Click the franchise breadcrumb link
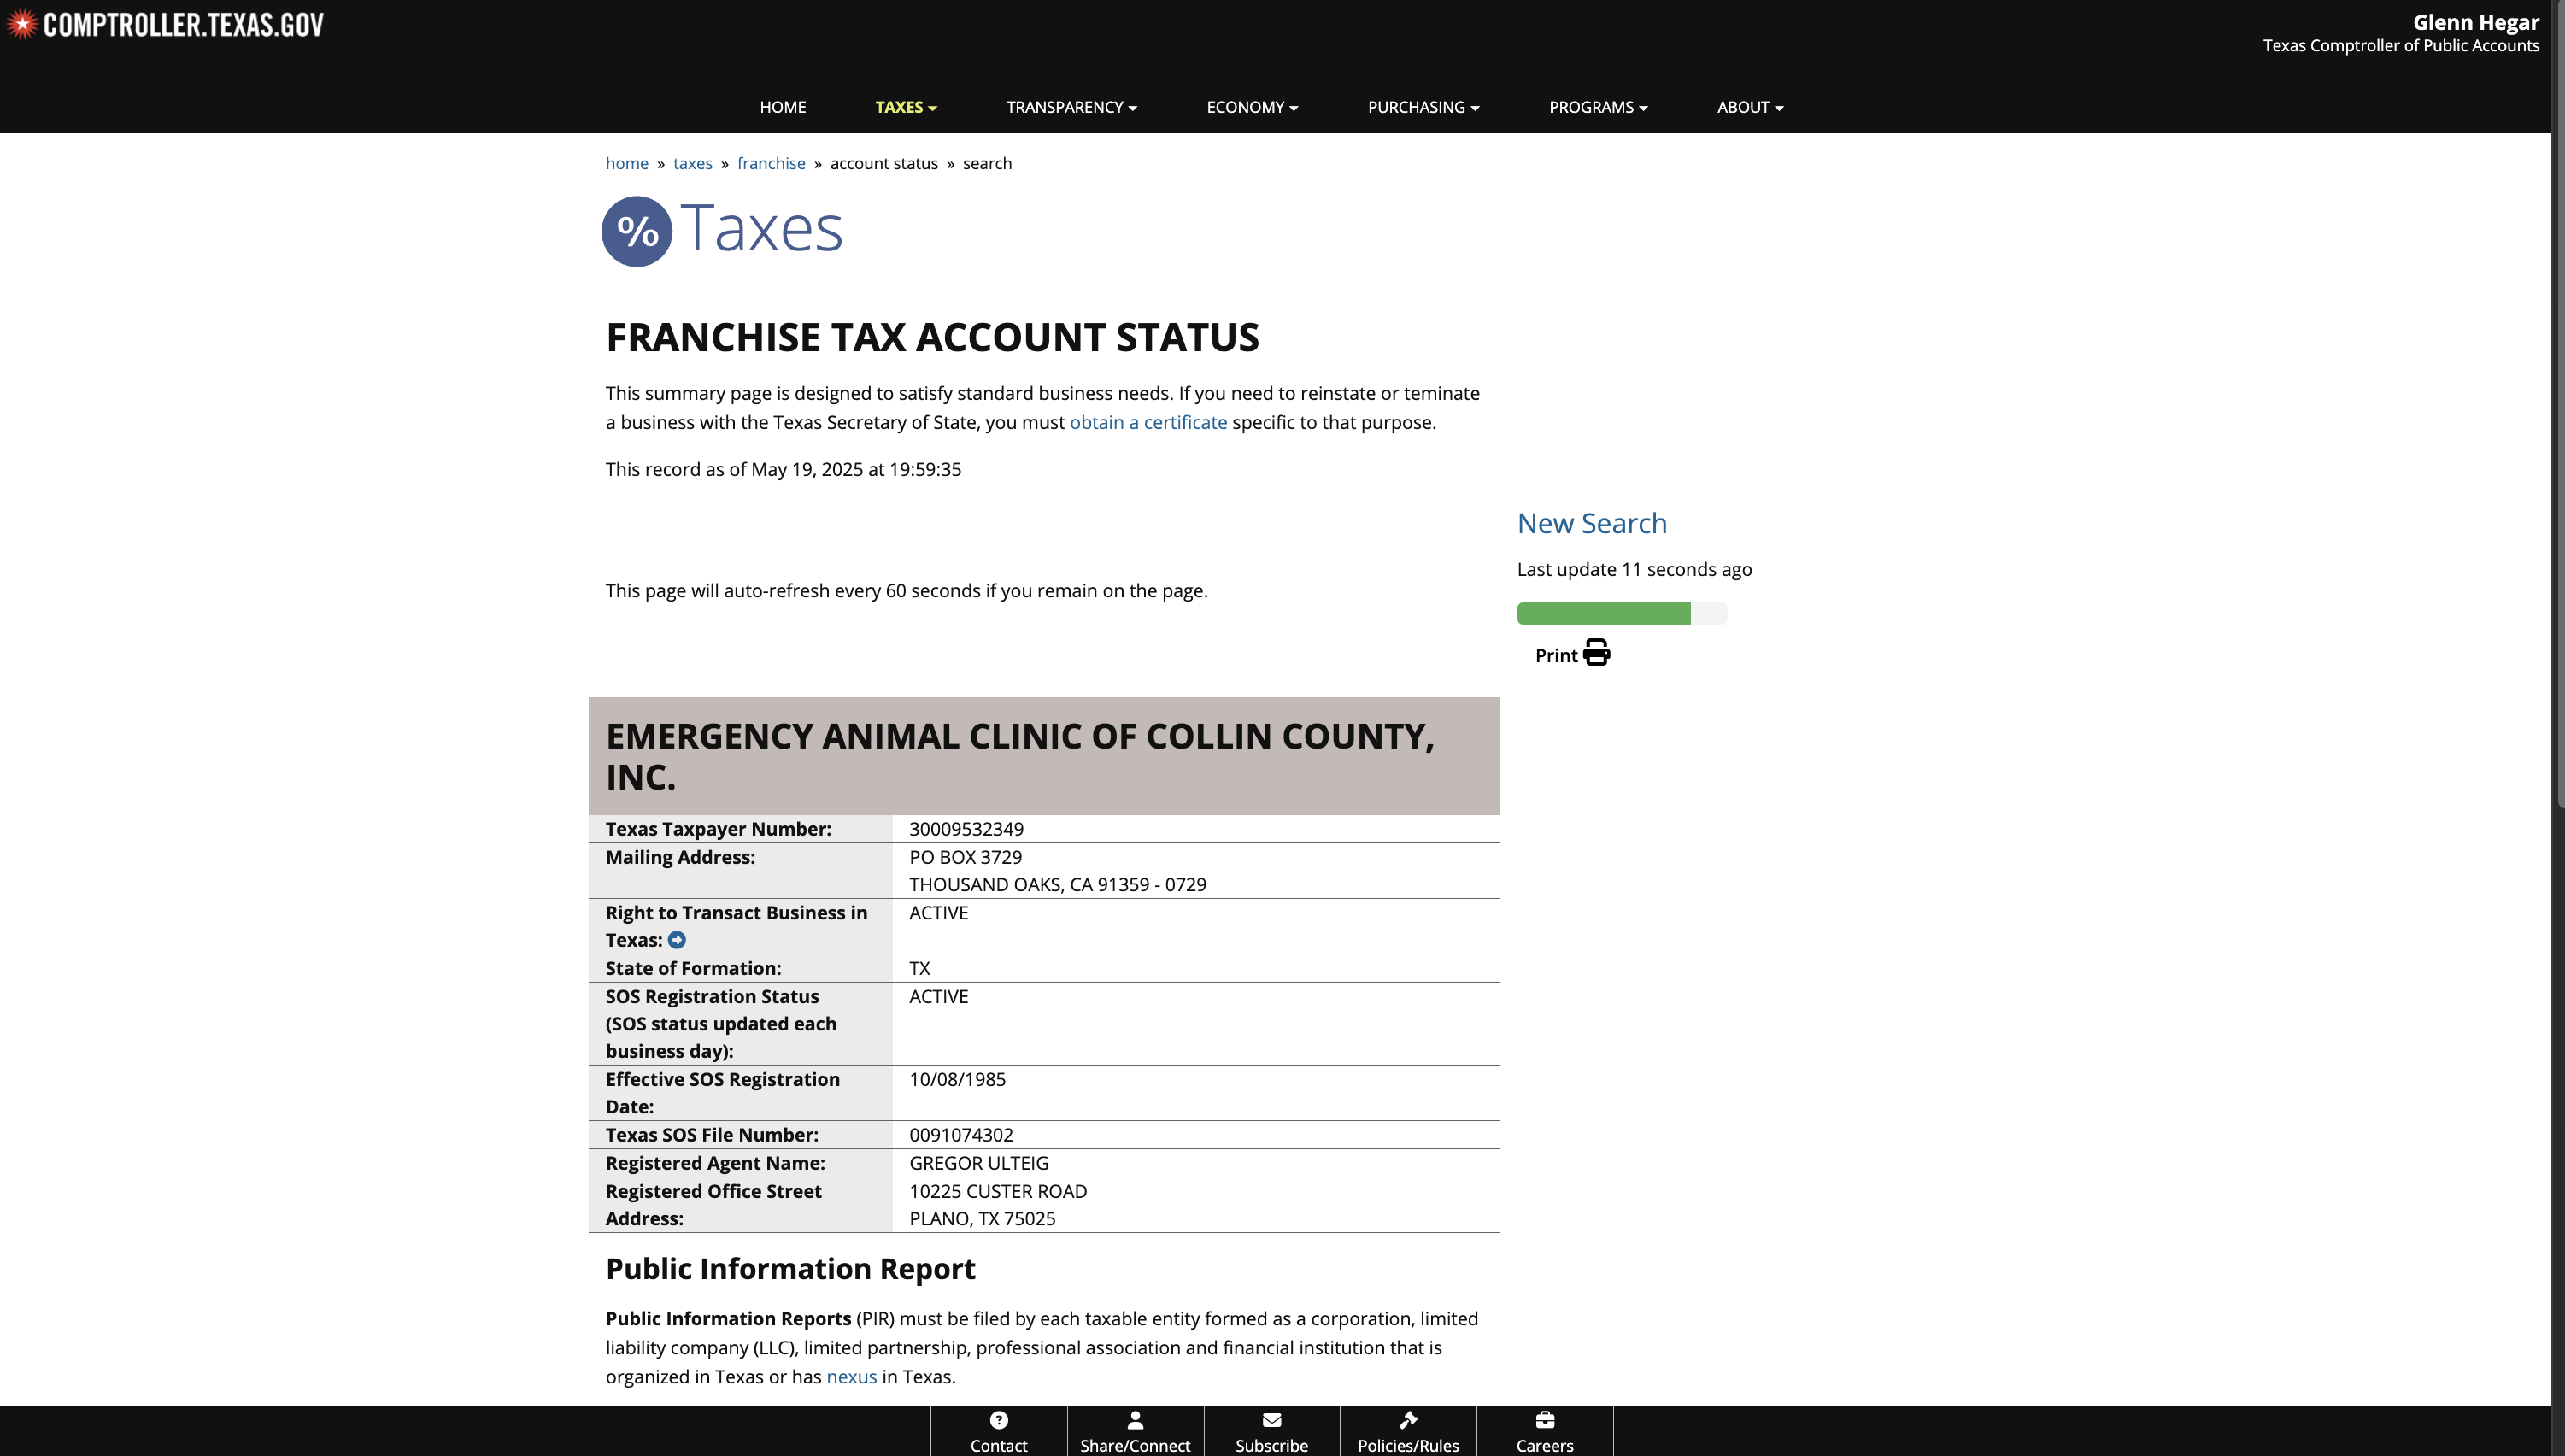 [770, 163]
